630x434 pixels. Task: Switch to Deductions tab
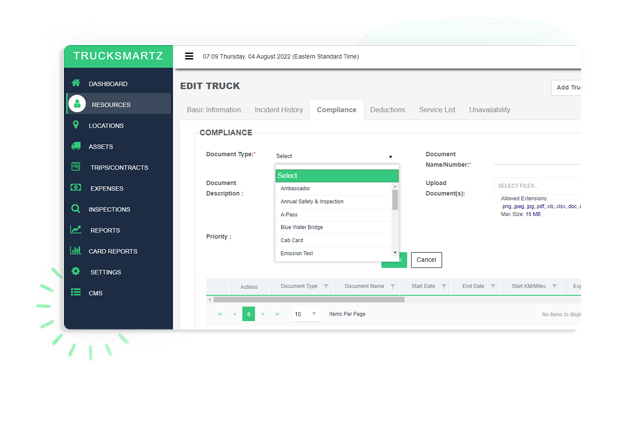pyautogui.click(x=387, y=110)
